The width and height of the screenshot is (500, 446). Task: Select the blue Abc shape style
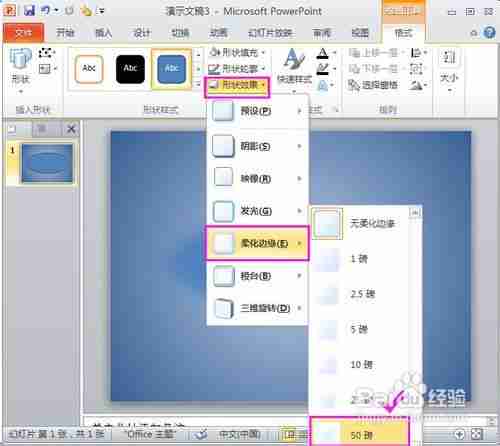172,69
